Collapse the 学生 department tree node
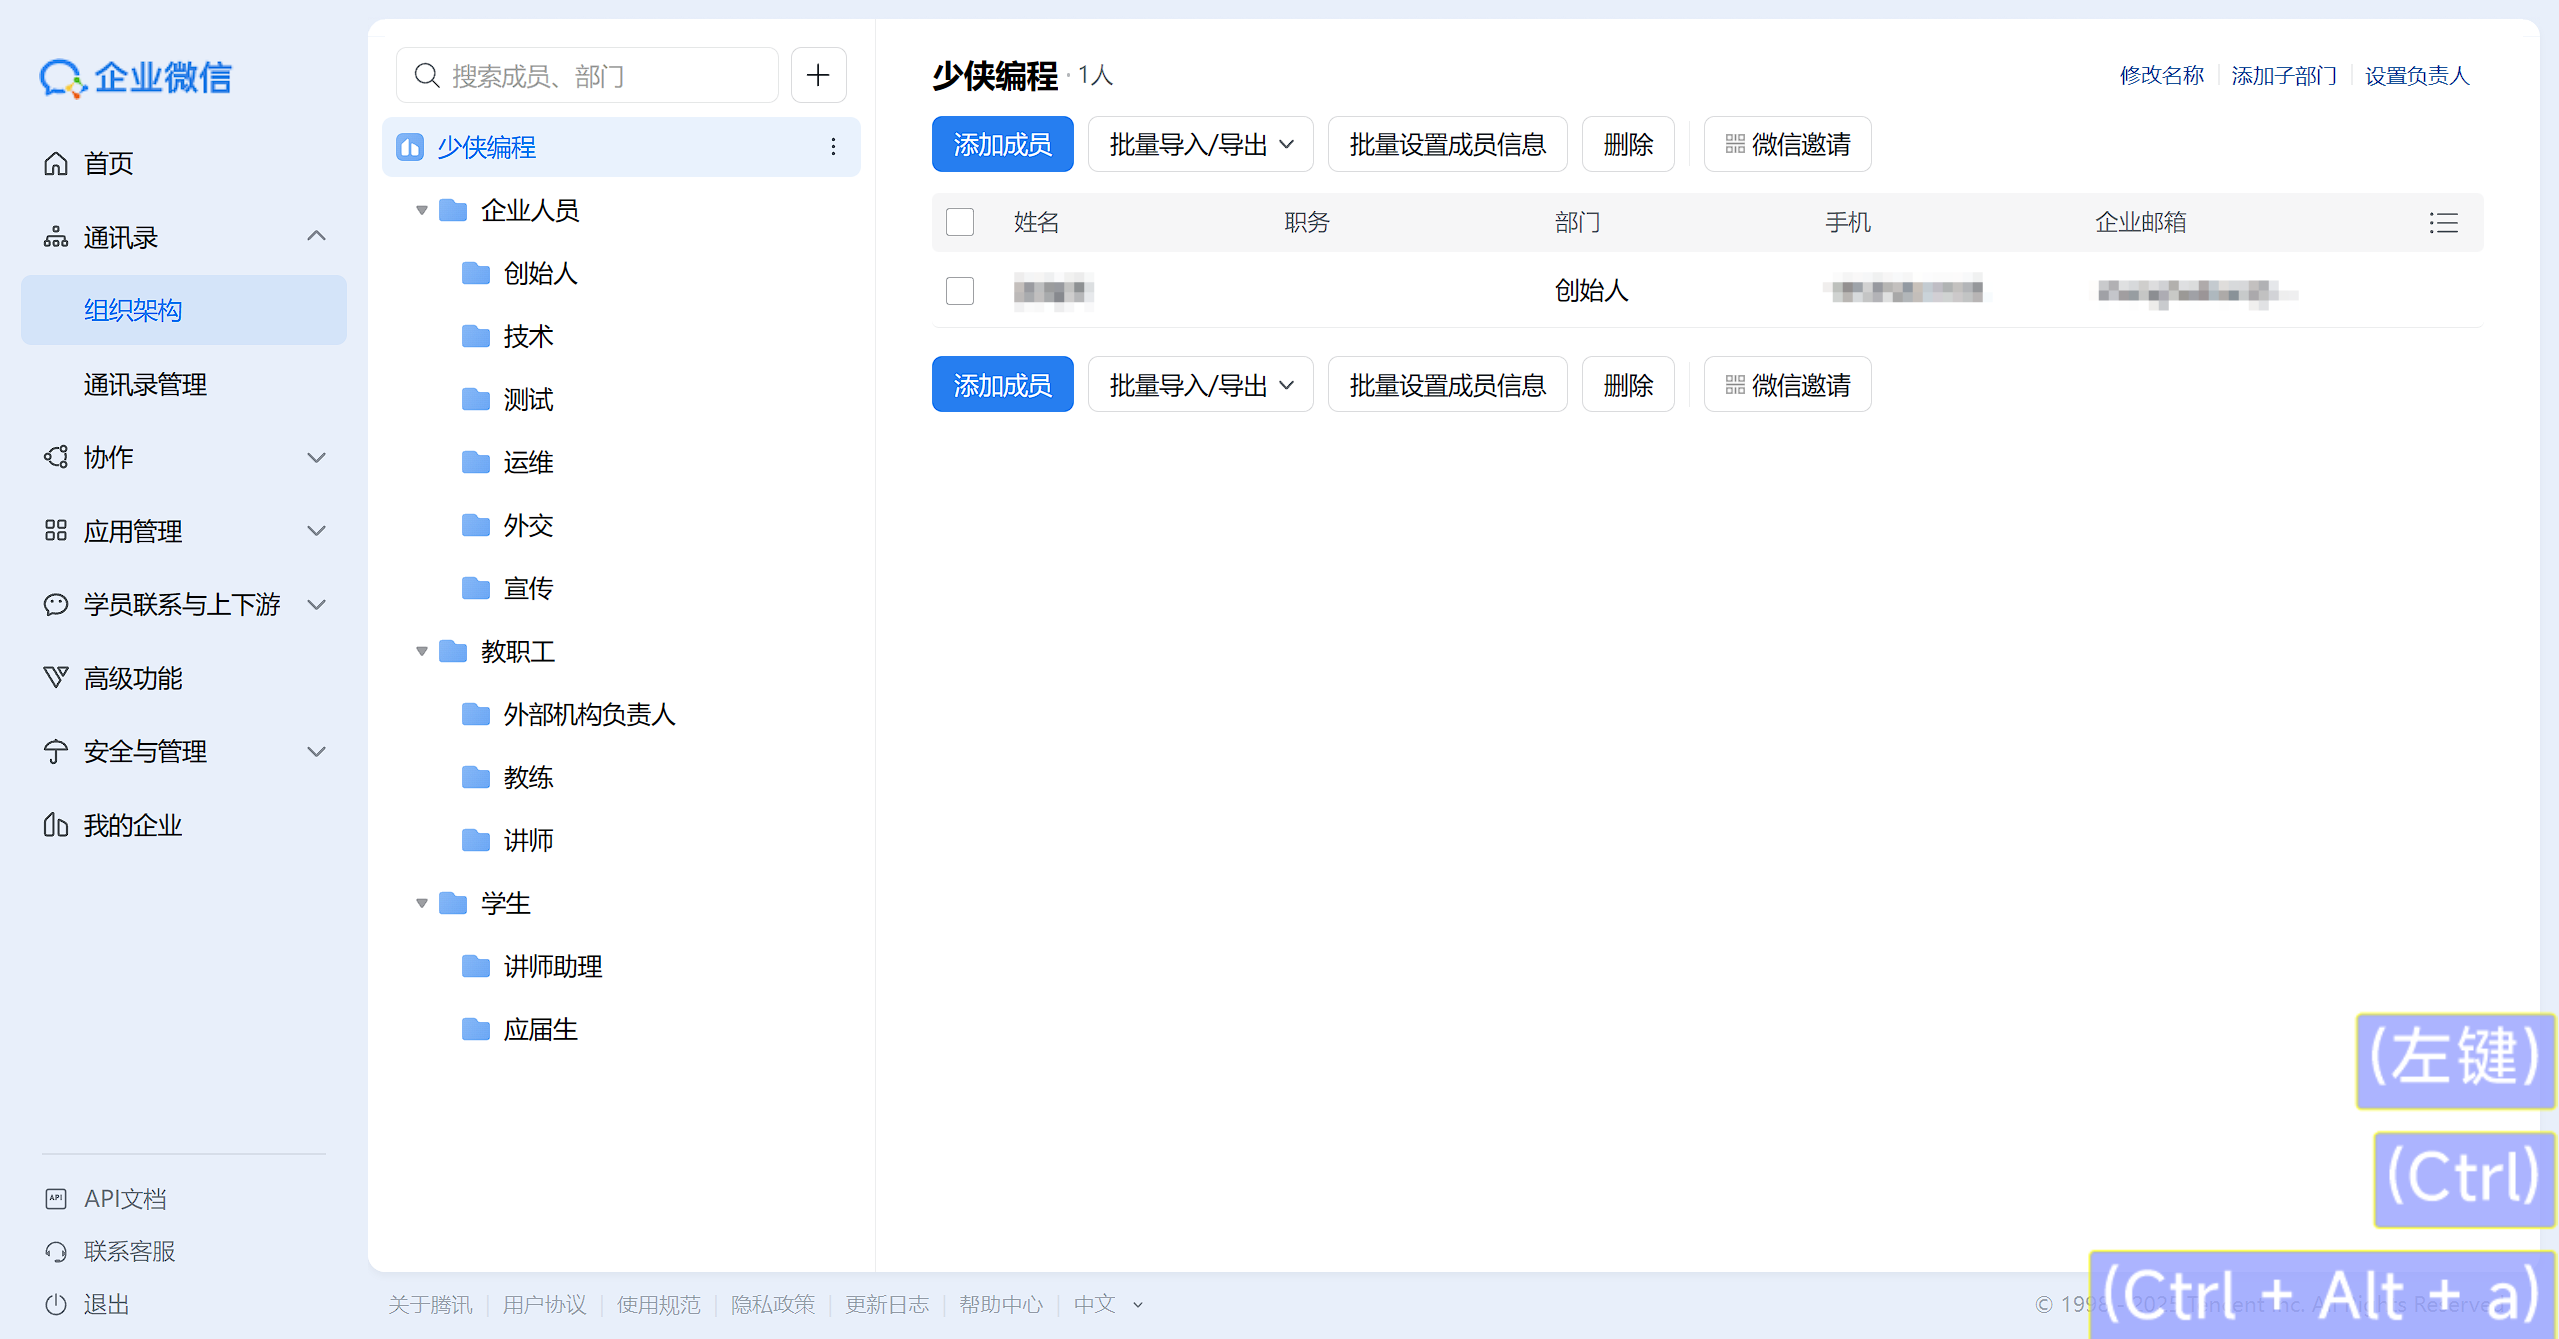2559x1339 pixels. (422, 902)
